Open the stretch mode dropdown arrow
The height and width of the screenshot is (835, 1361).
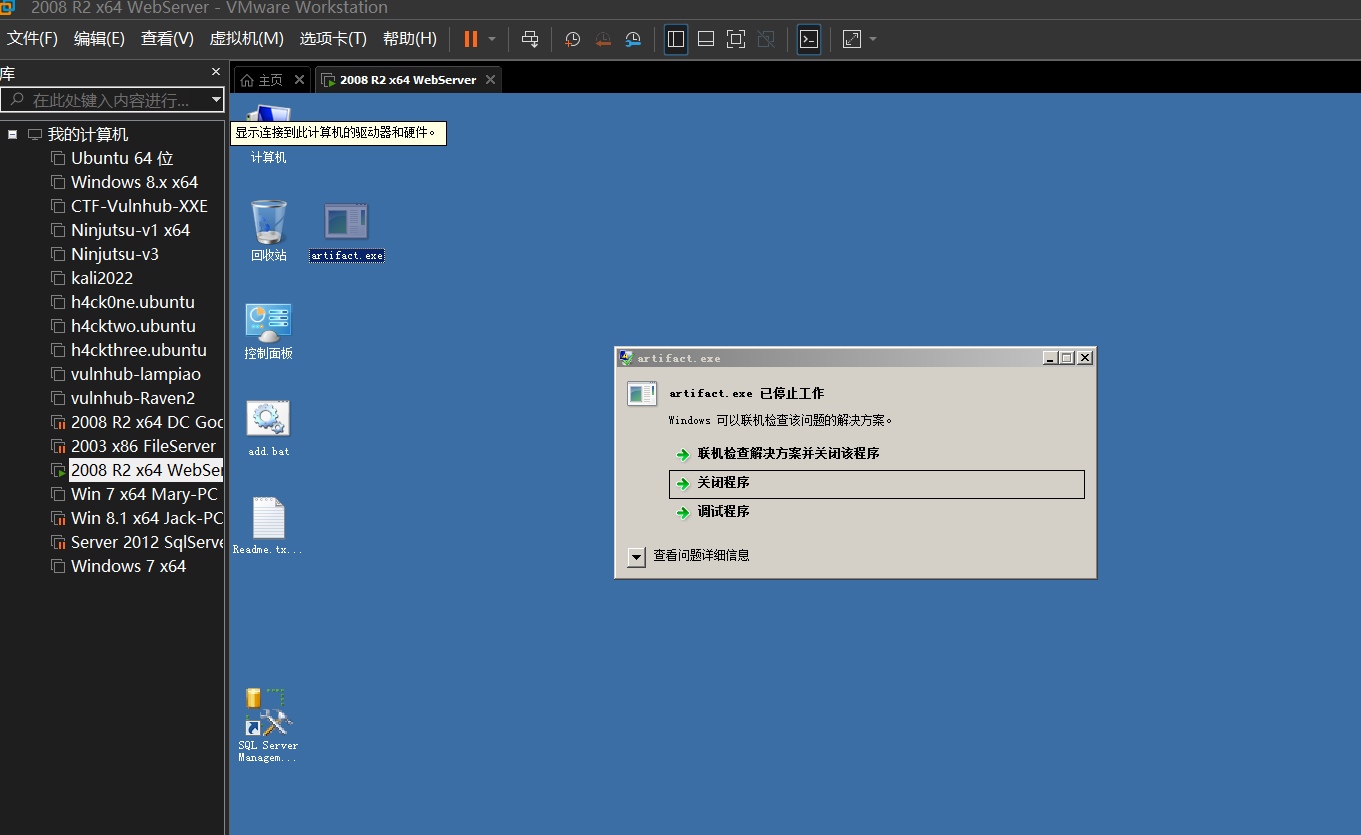tap(873, 39)
